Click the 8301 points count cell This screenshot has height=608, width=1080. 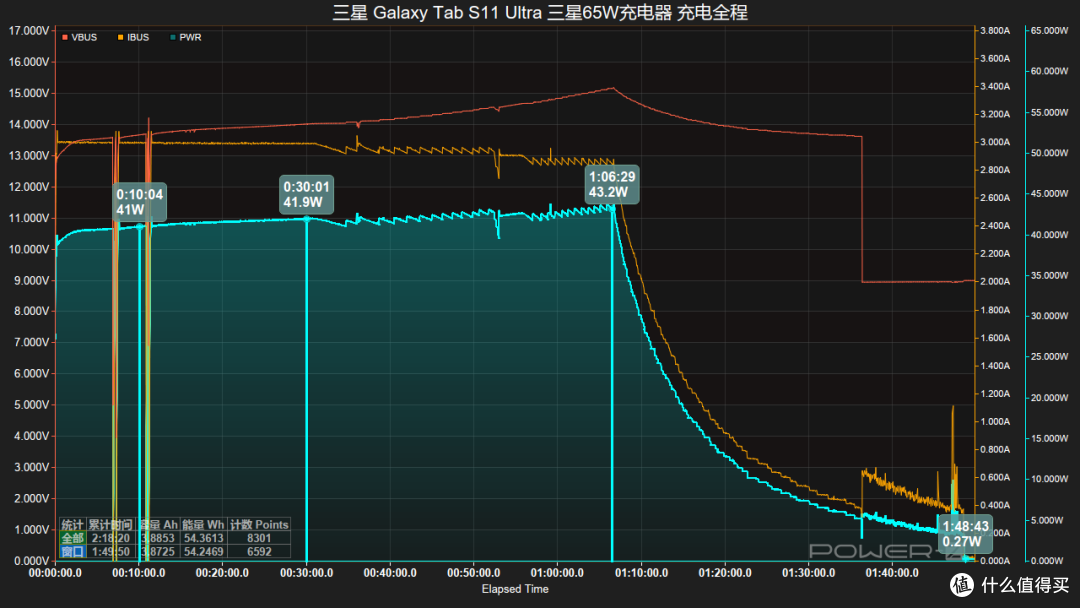pos(259,538)
